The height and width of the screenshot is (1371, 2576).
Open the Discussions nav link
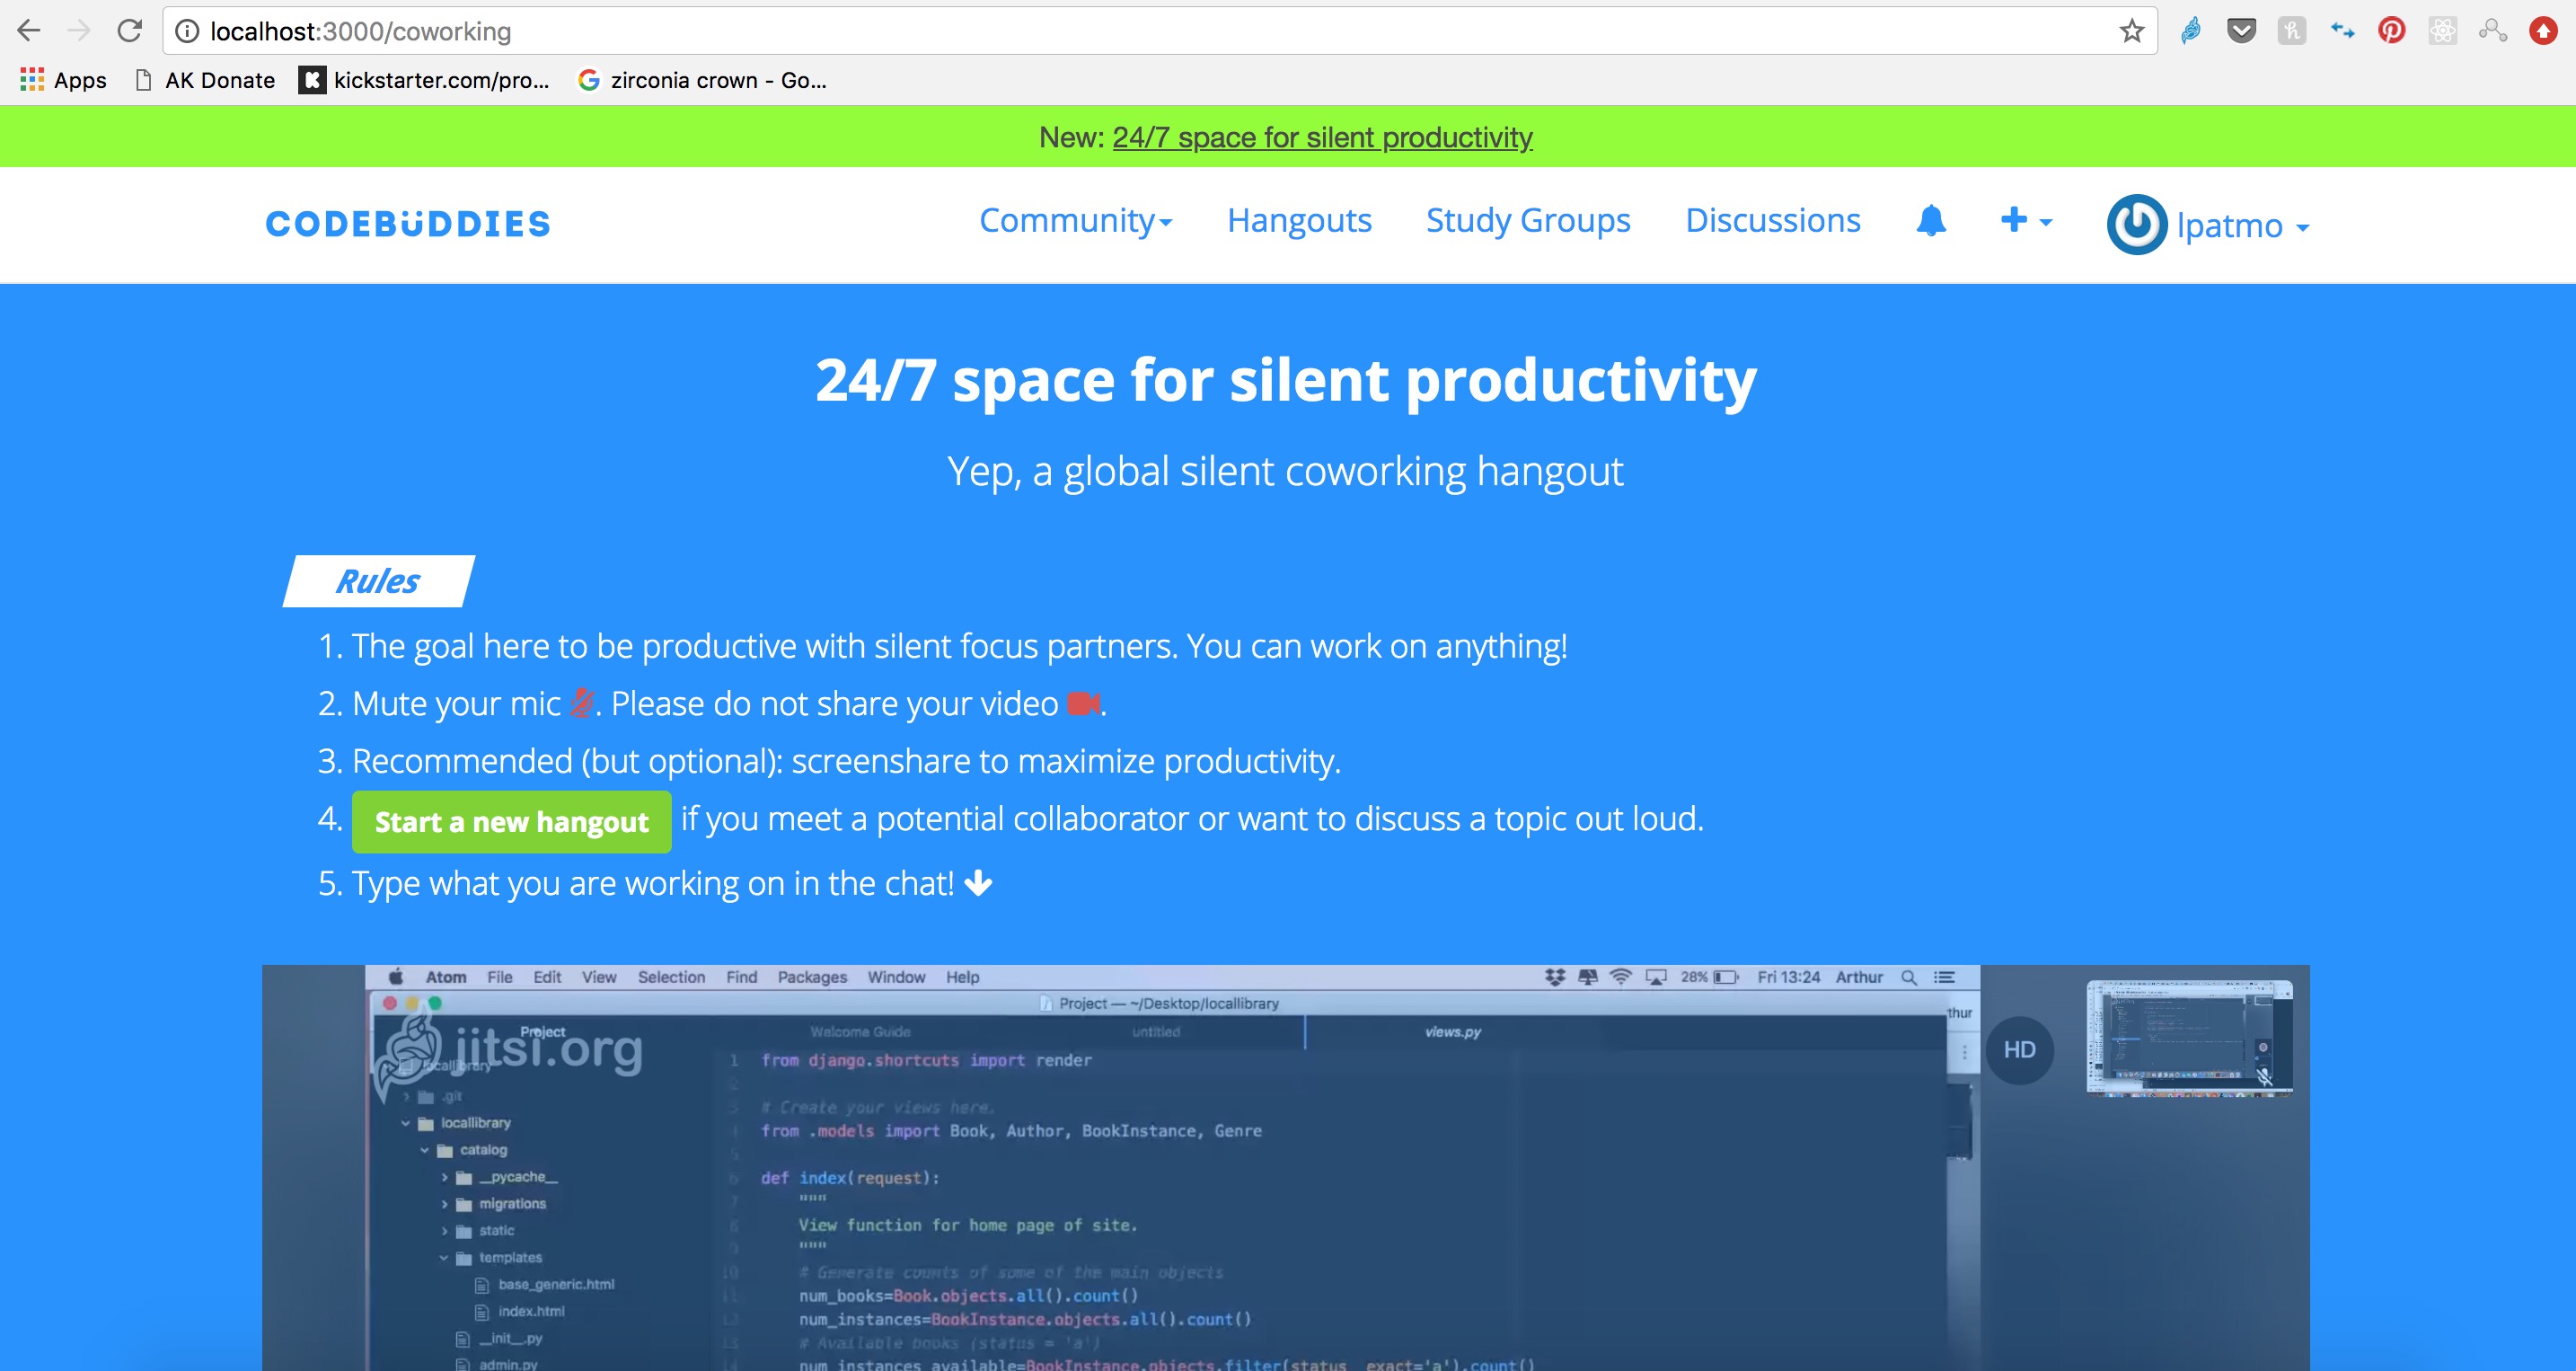1772,221
